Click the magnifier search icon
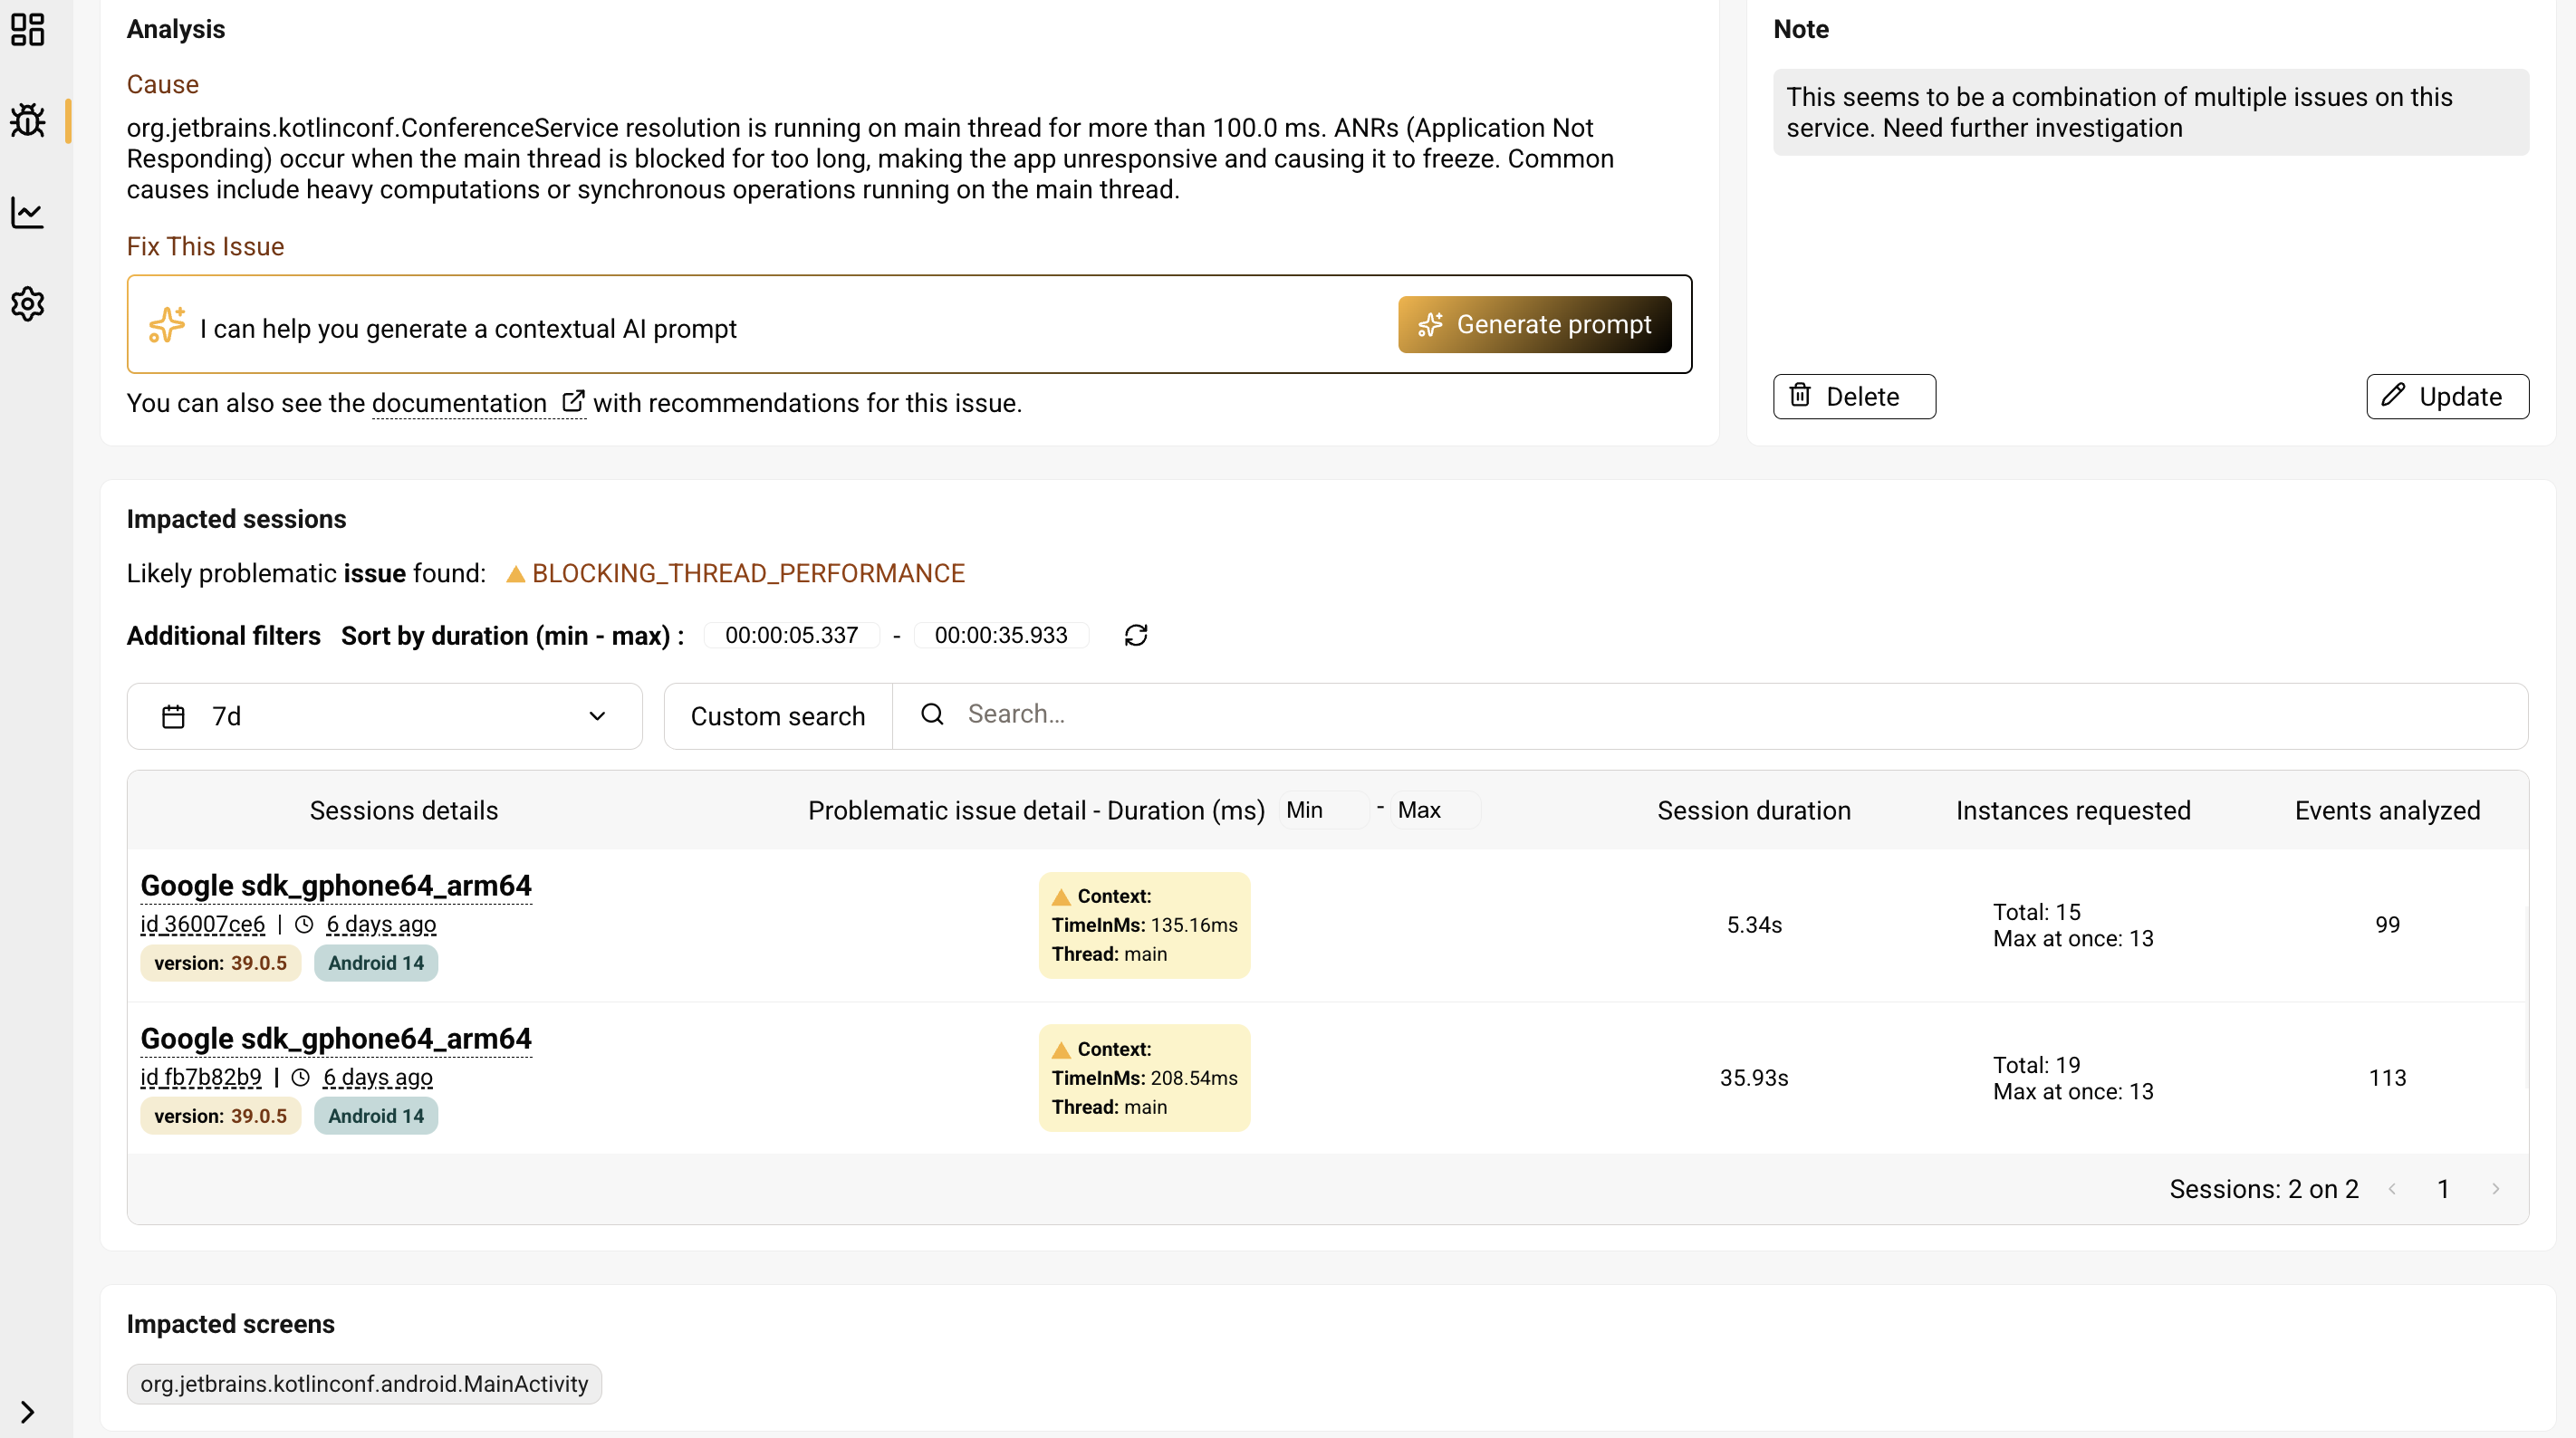This screenshot has height=1438, width=2576. click(932, 714)
